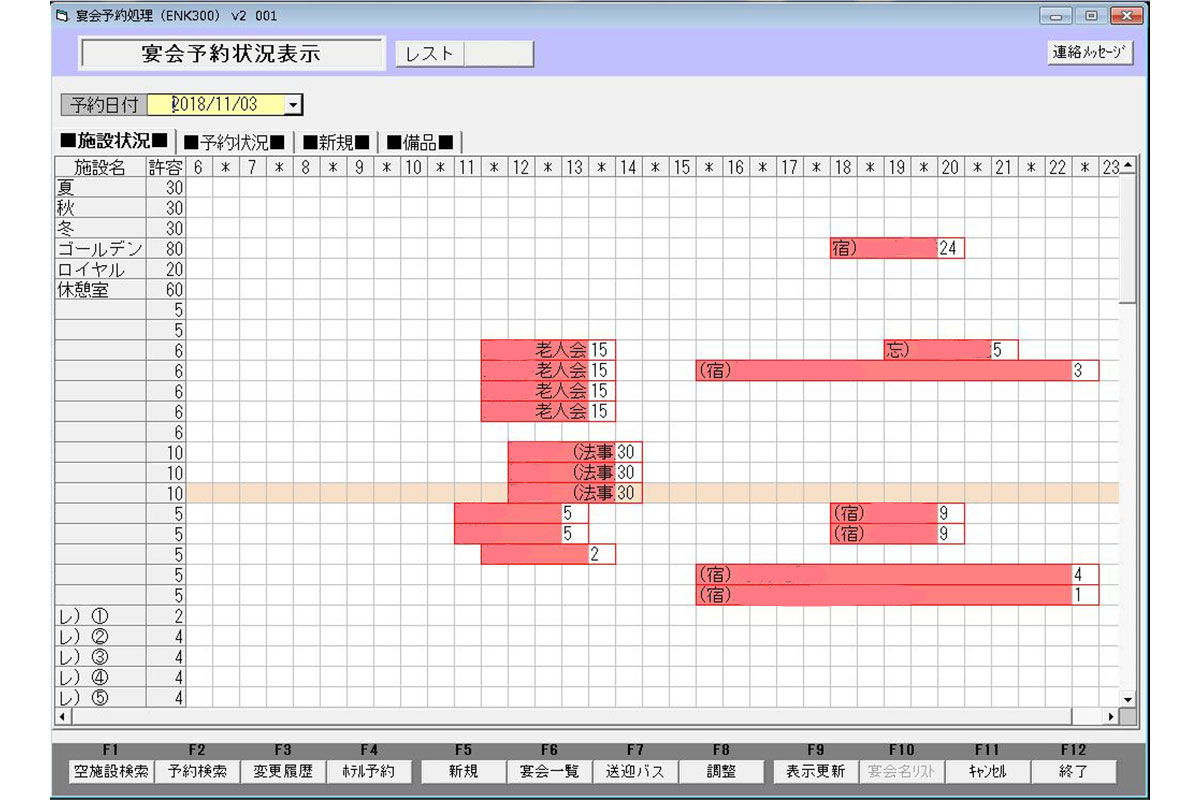
Task: Open 送迎バス shuttle bus screen
Action: click(635, 771)
